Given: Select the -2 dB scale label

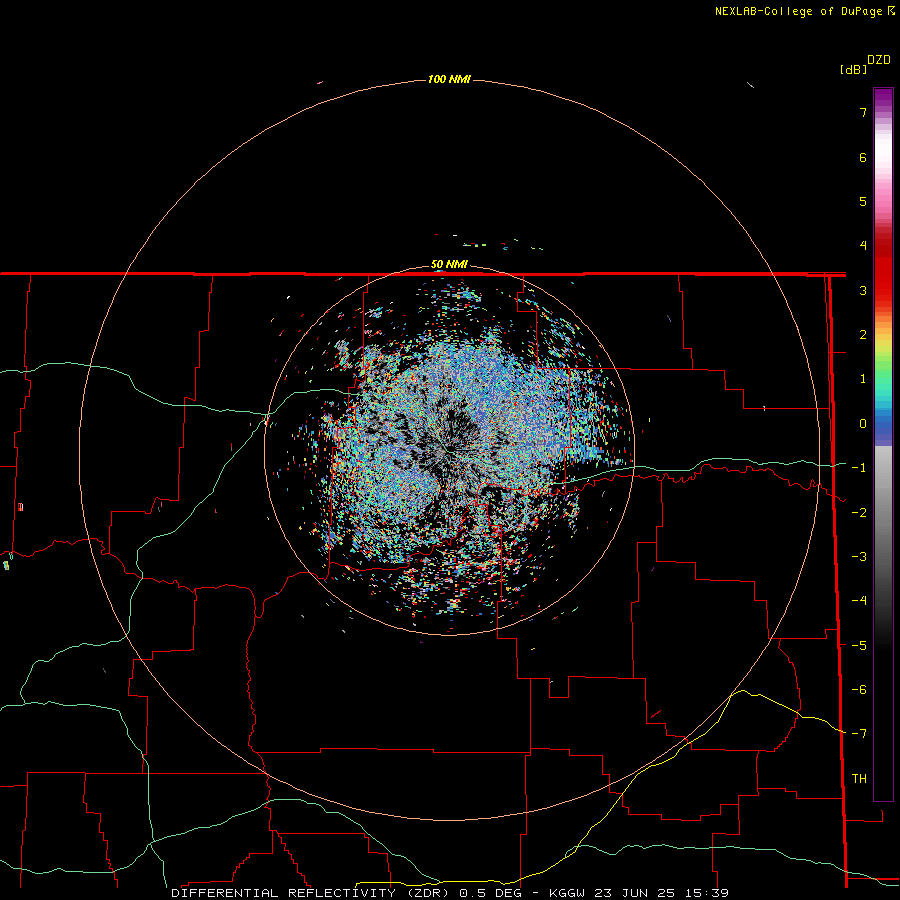Looking at the screenshot, I should click(x=859, y=513).
